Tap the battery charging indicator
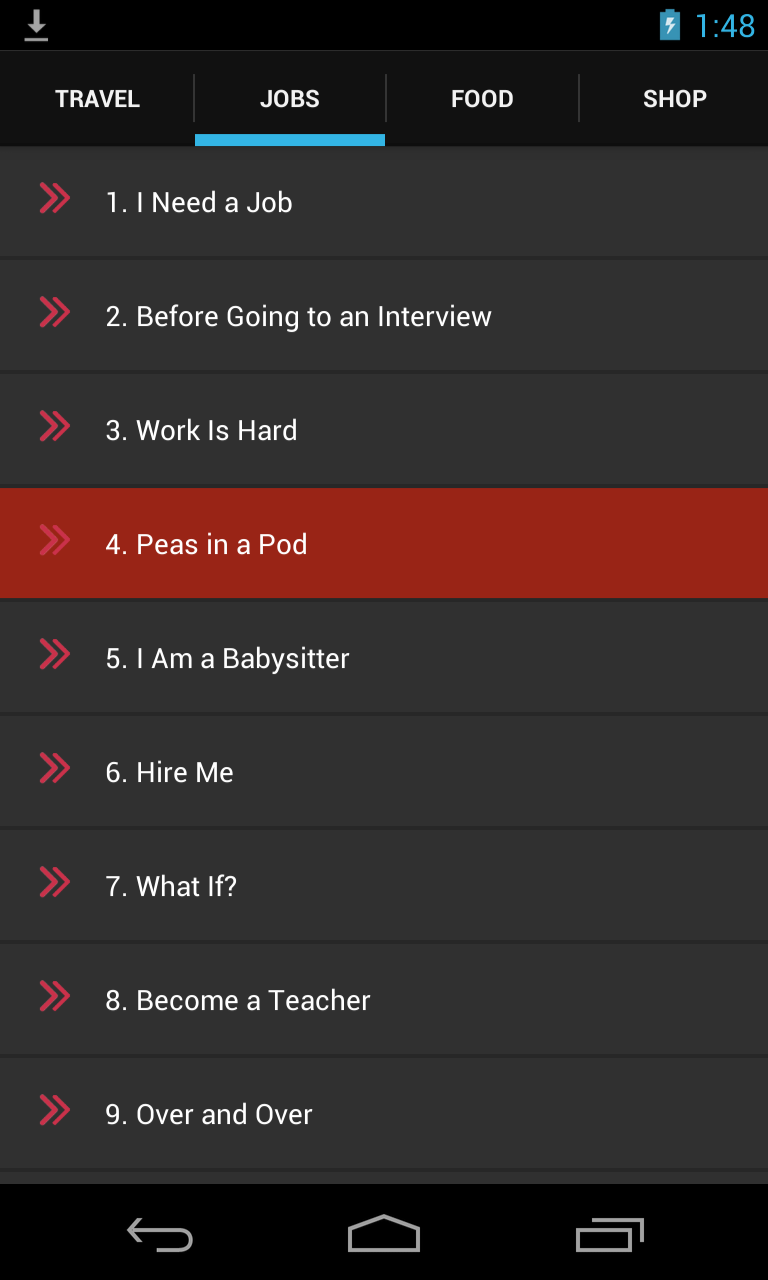 [669, 25]
